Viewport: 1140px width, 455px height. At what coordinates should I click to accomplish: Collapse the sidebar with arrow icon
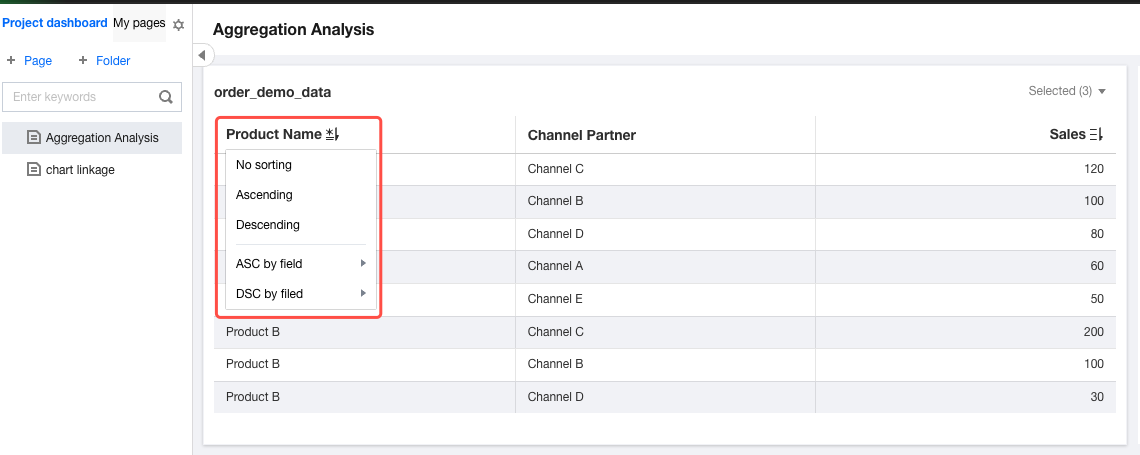pos(201,55)
